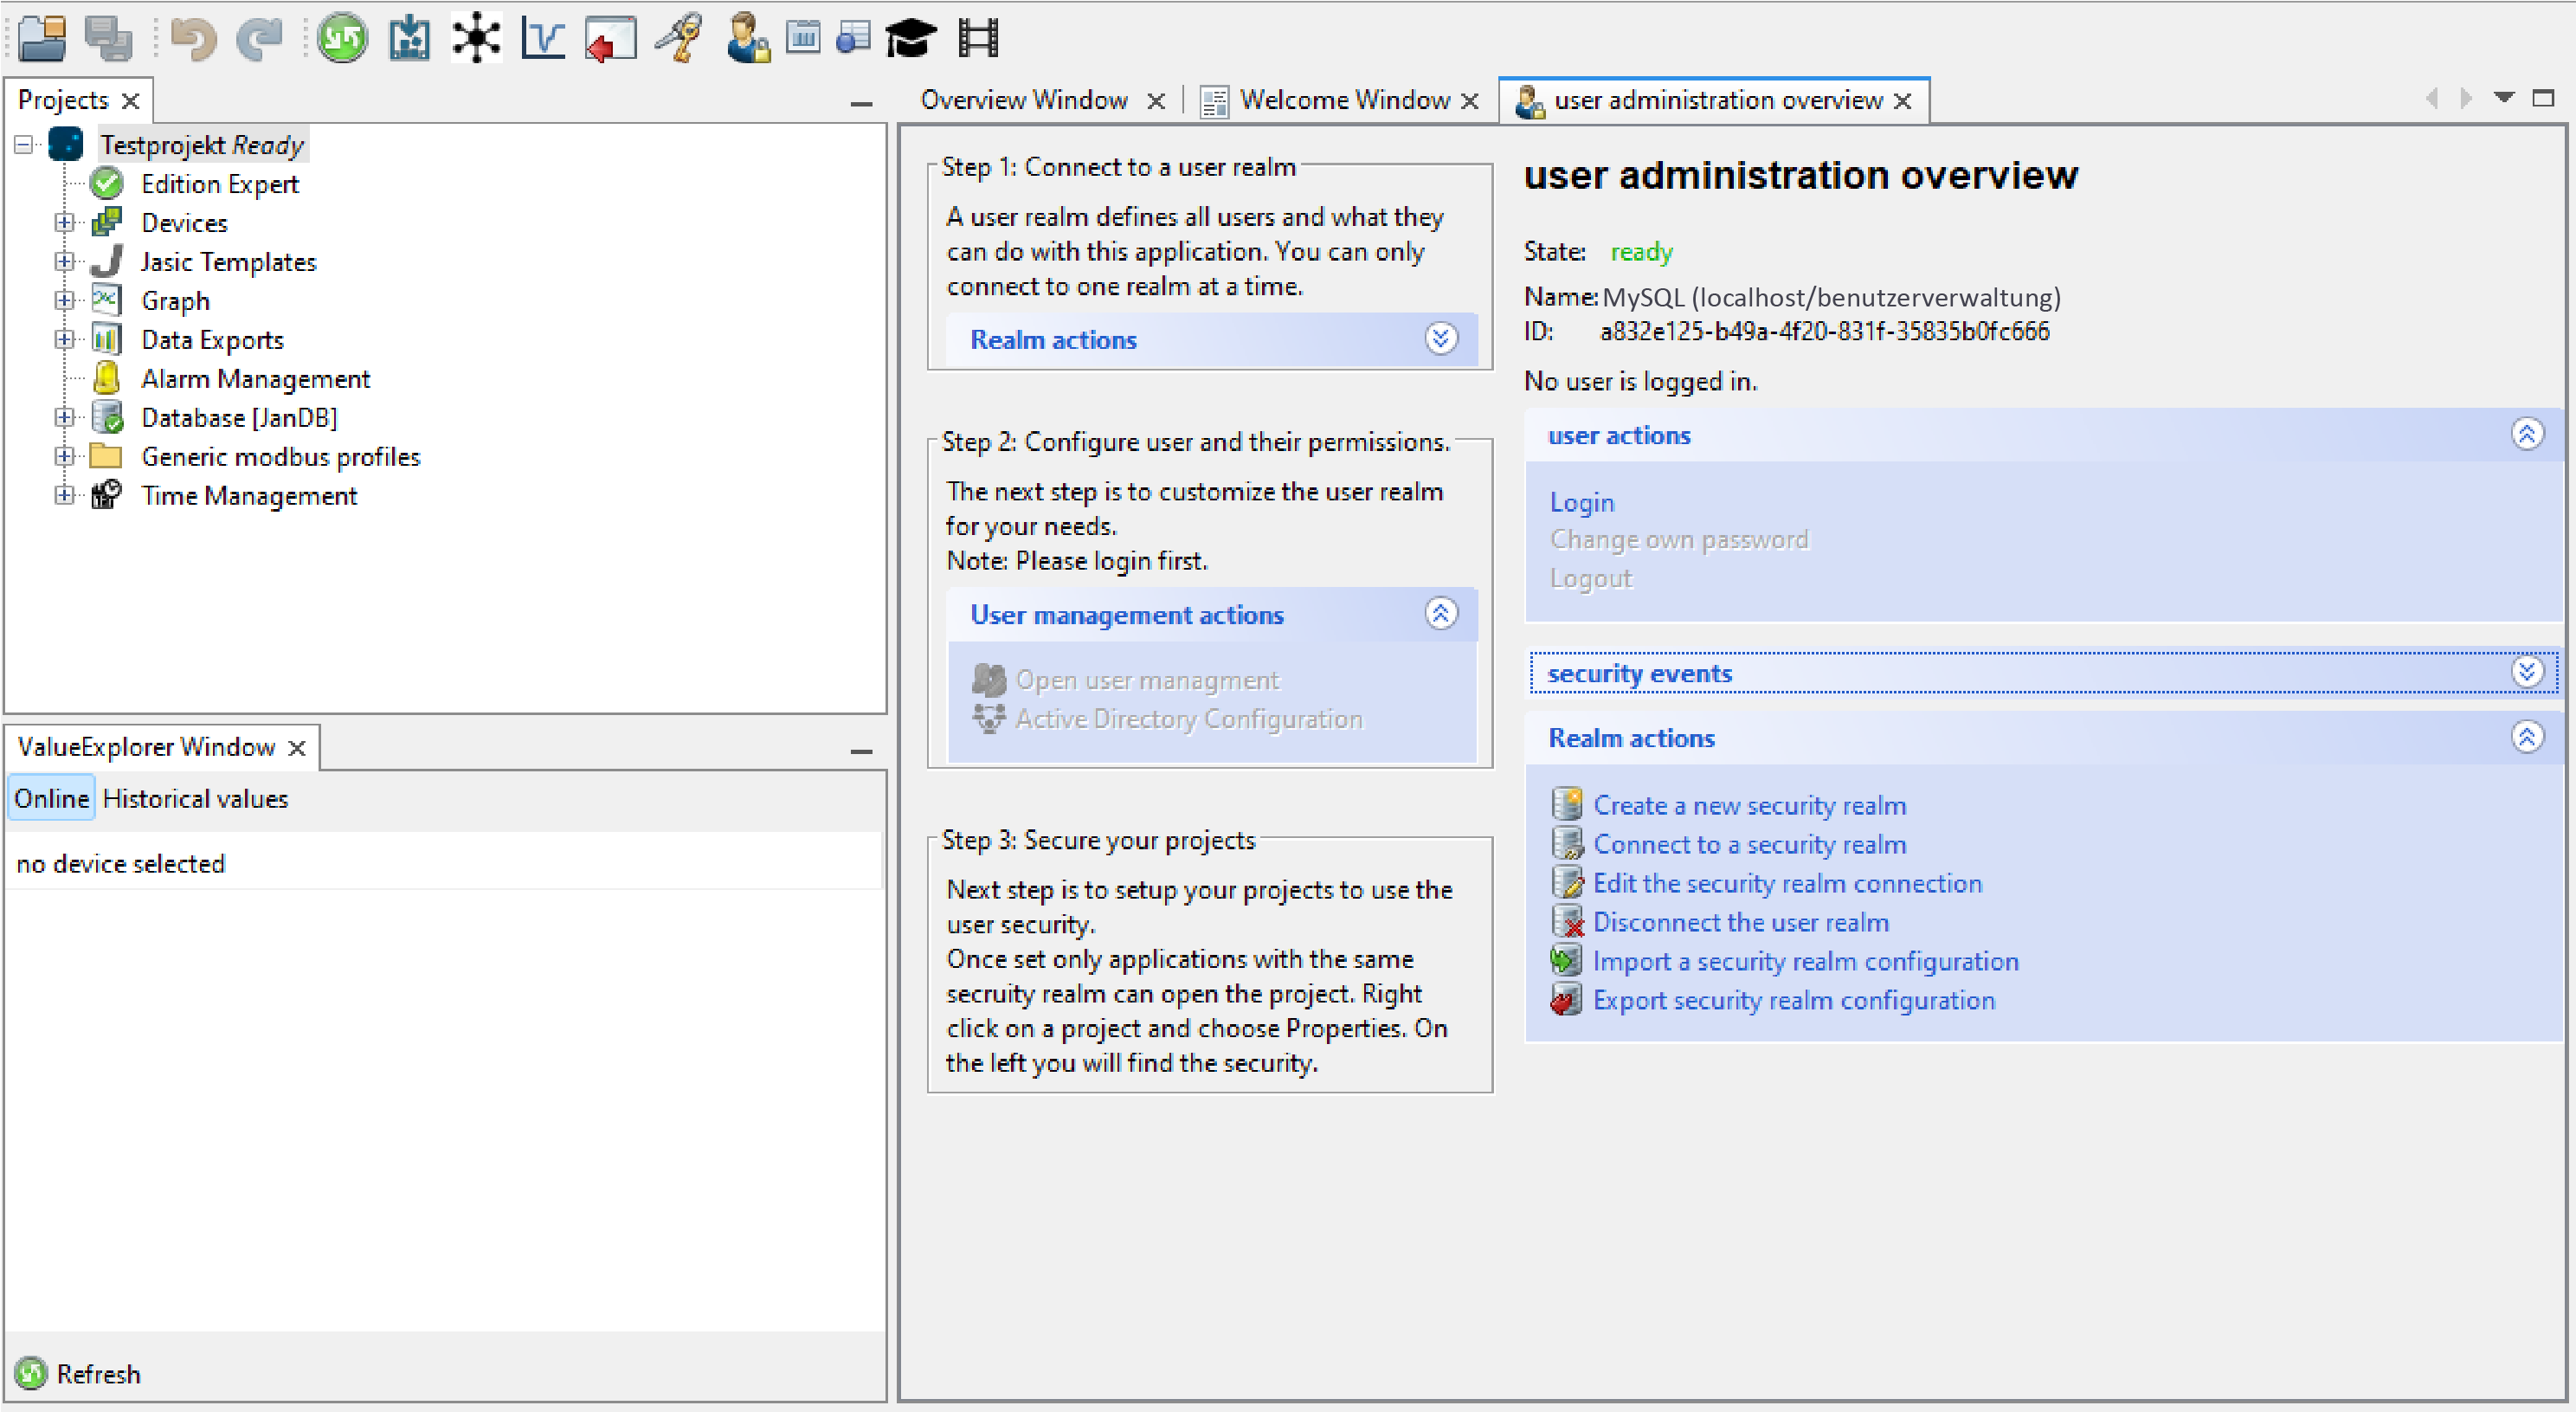
Task: Click the green refresh toolbar icon
Action: tap(341, 38)
